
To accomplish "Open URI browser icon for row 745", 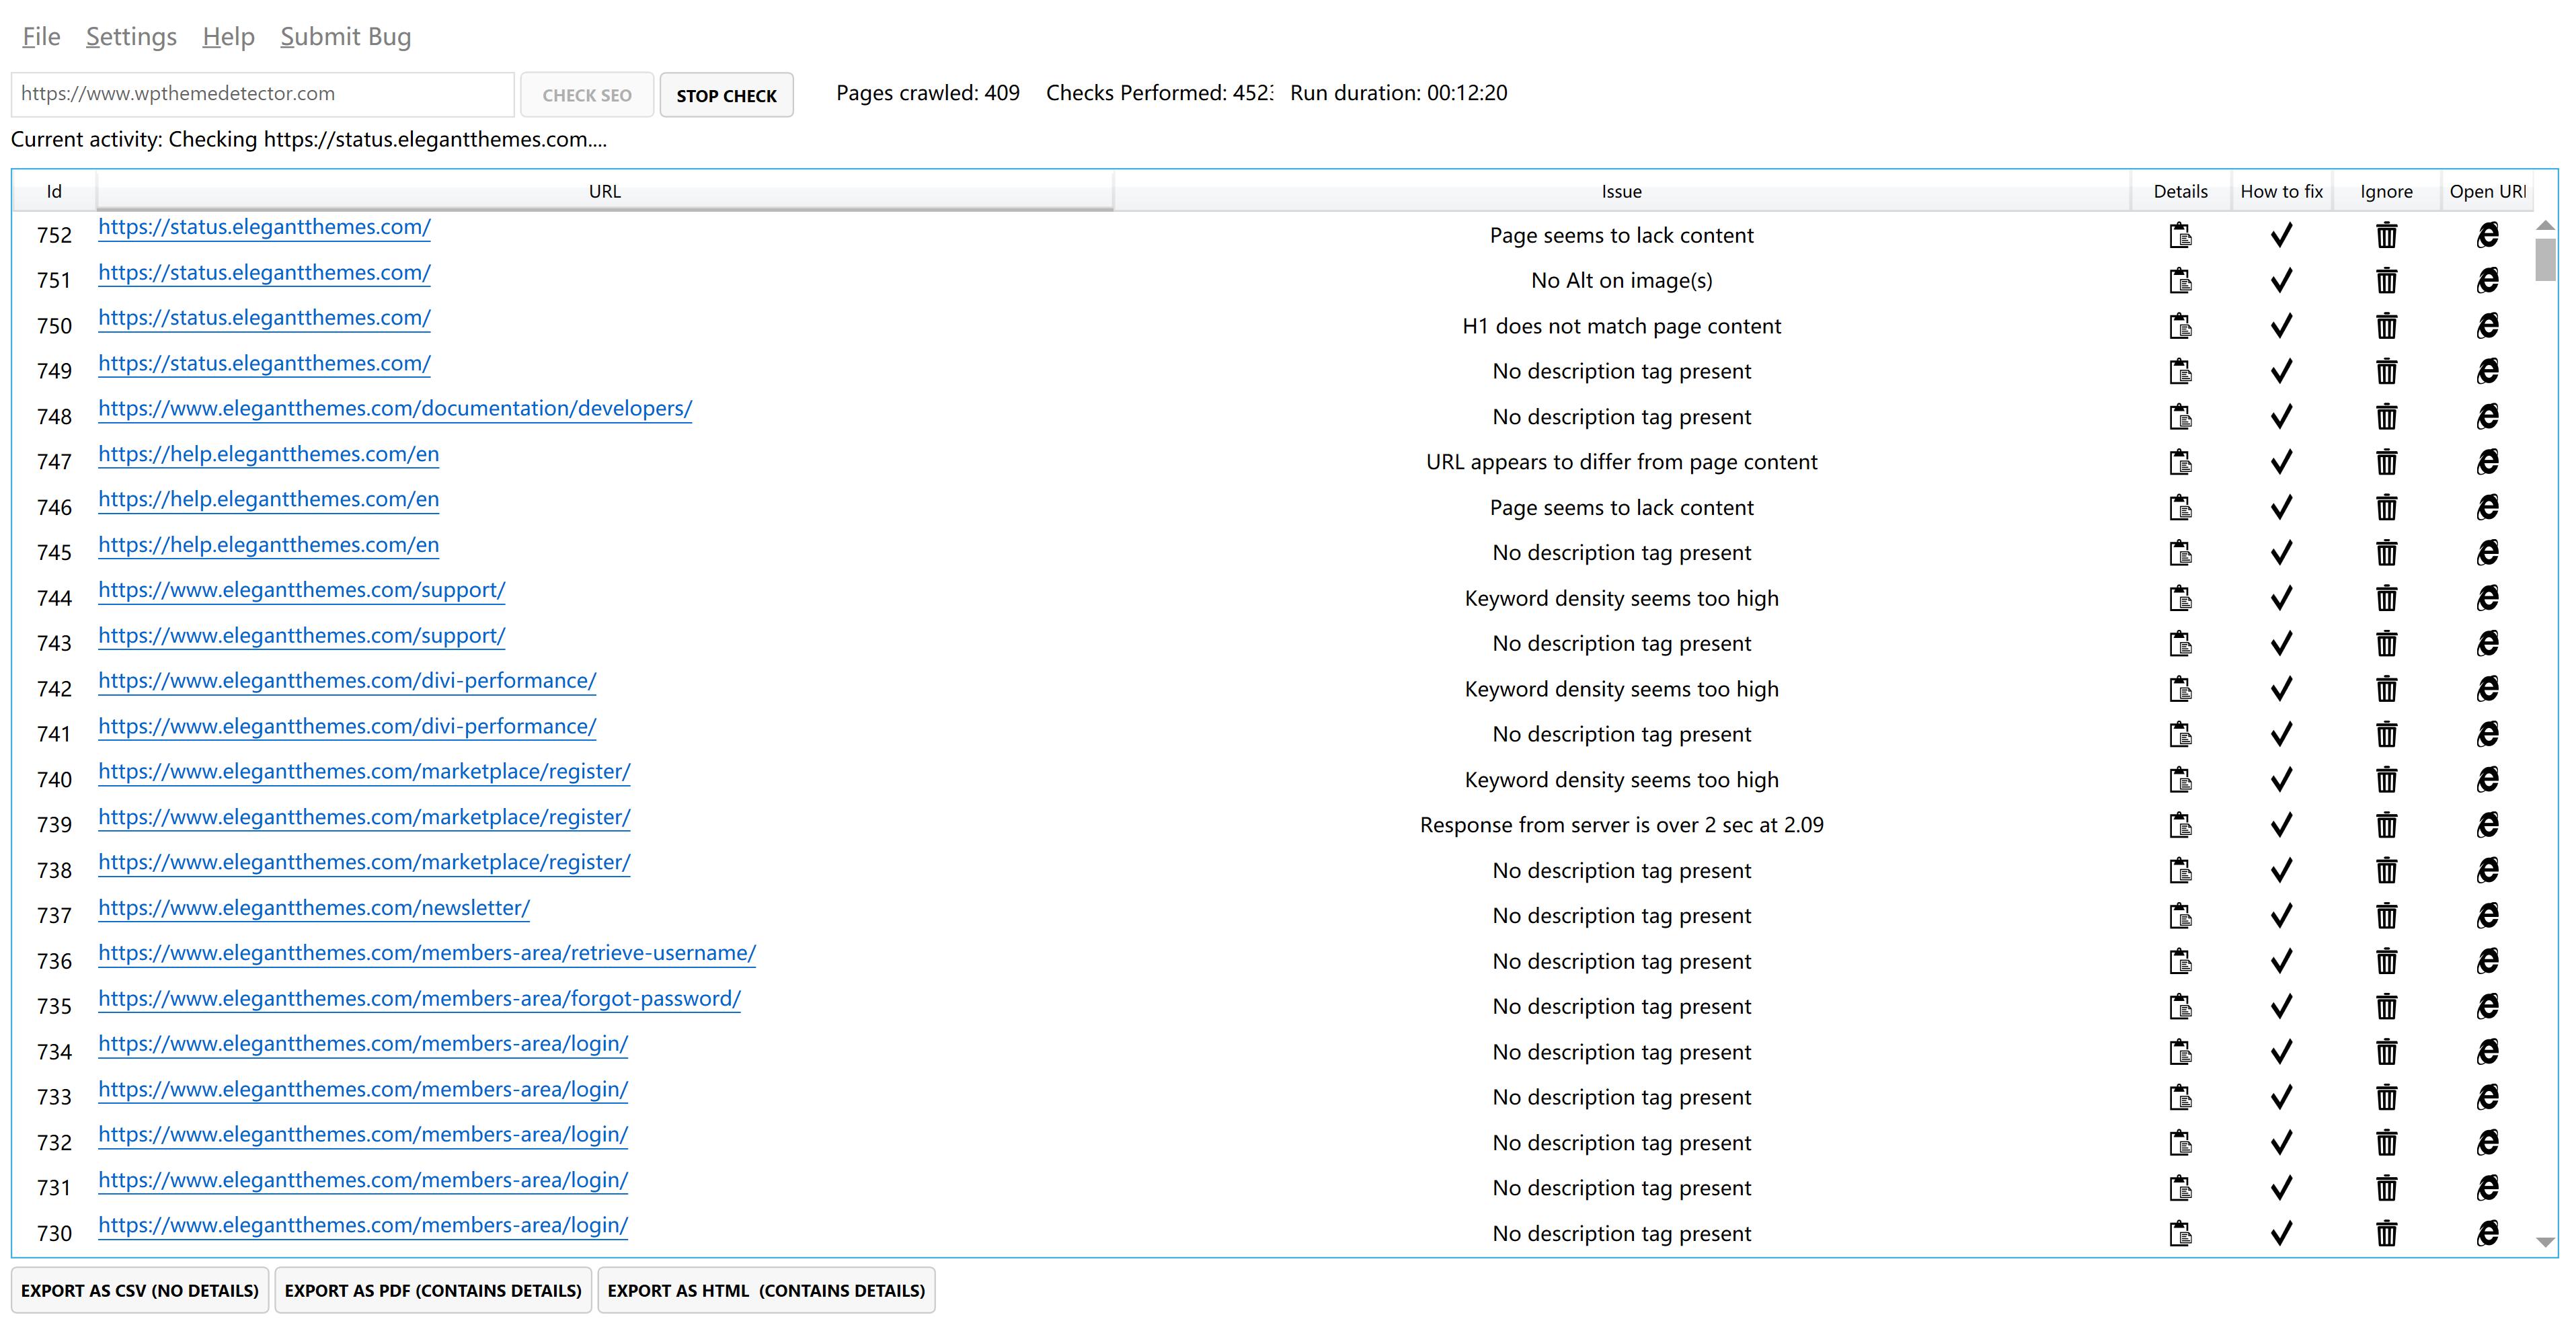I will [2487, 553].
